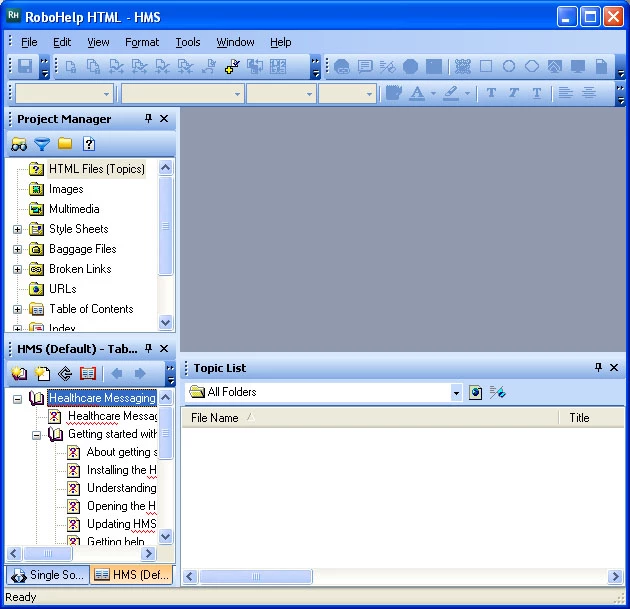Viewport: 630px width, 609px height.
Task: Toggle bold T formatting icon
Action: click(x=491, y=93)
